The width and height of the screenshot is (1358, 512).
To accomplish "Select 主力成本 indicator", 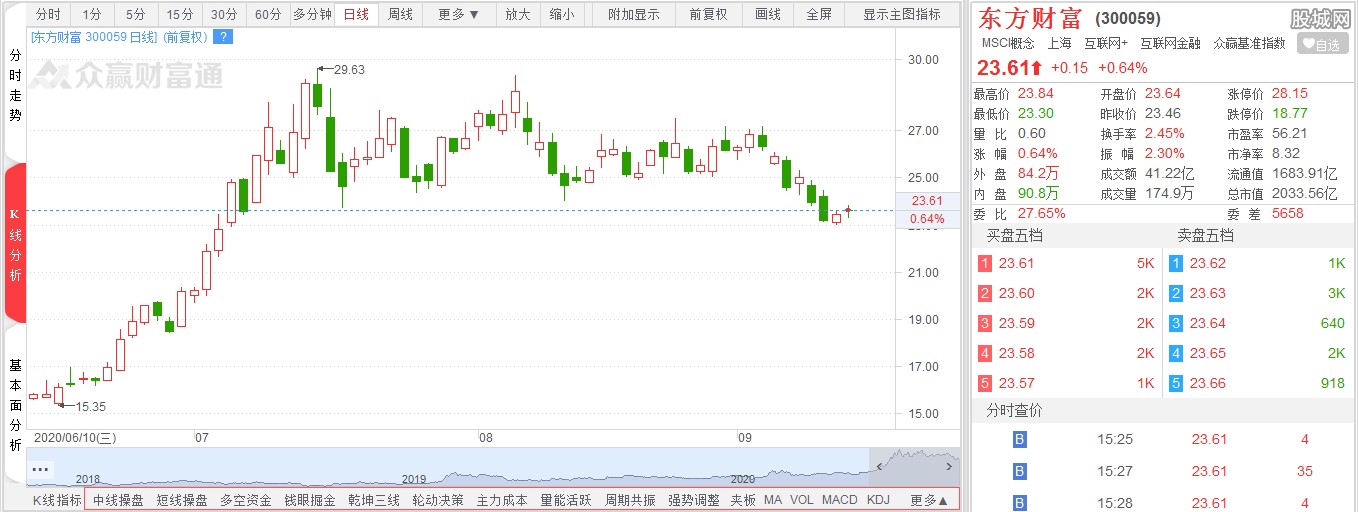I will (x=502, y=500).
